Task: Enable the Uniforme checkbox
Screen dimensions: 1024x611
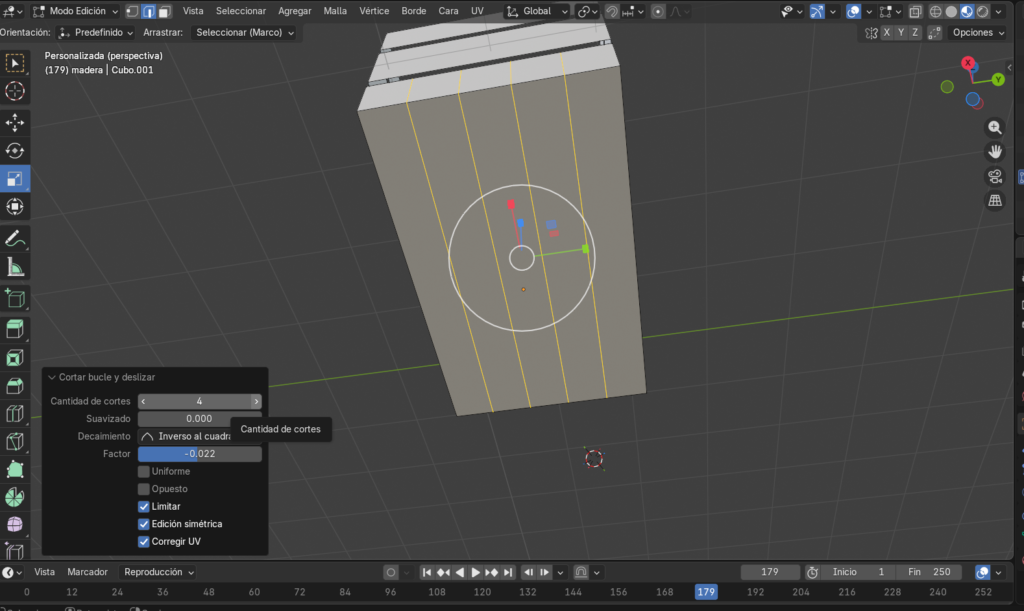Action: (144, 471)
